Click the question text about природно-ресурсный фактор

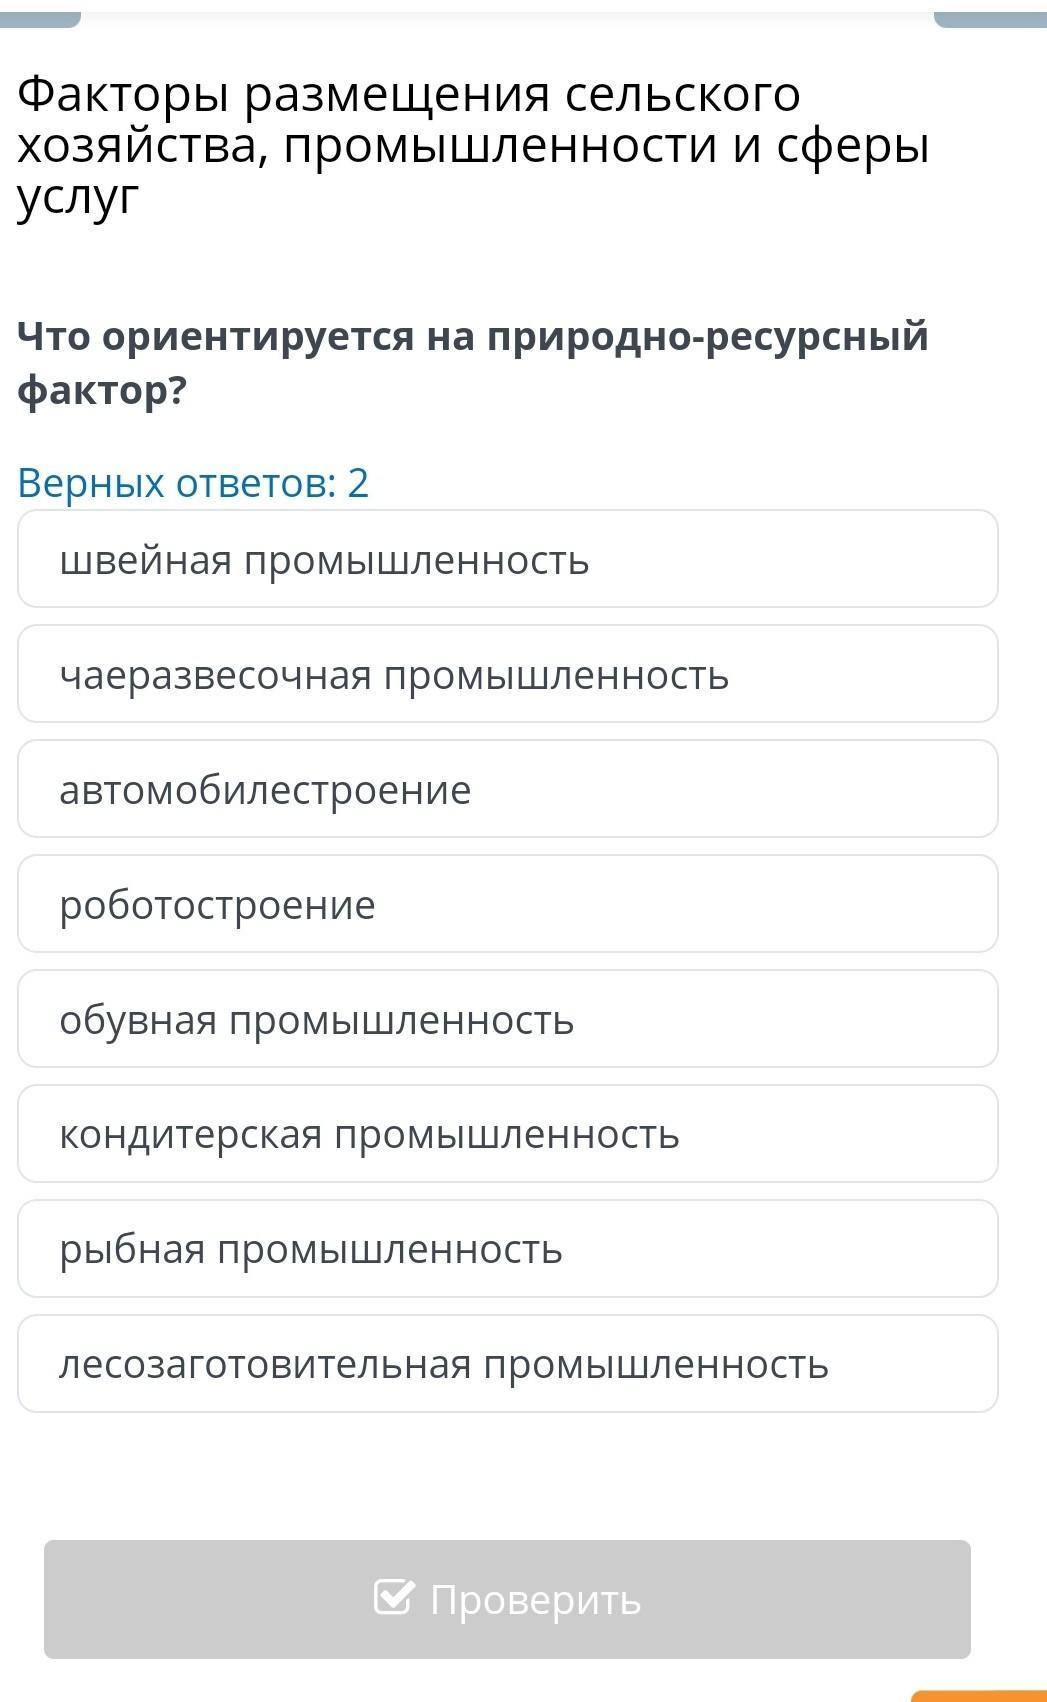[x=473, y=363]
